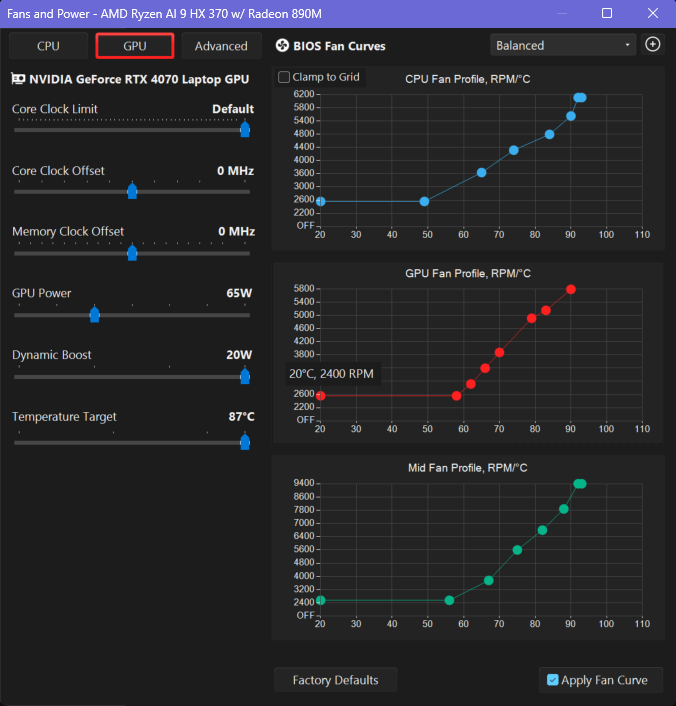Select CPU fan curve point at 90°C
Viewport: 676px width, 706px height.
tap(571, 116)
